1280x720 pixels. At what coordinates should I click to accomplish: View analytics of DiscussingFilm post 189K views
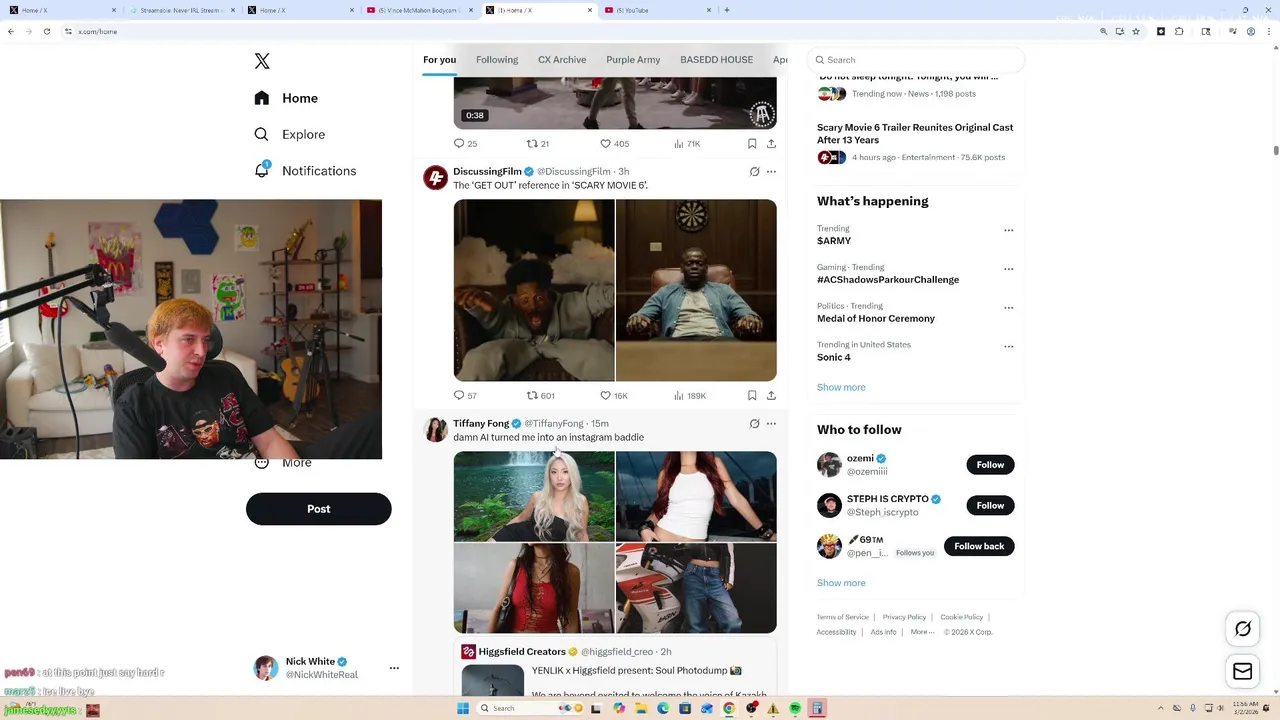pyautogui.click(x=690, y=396)
